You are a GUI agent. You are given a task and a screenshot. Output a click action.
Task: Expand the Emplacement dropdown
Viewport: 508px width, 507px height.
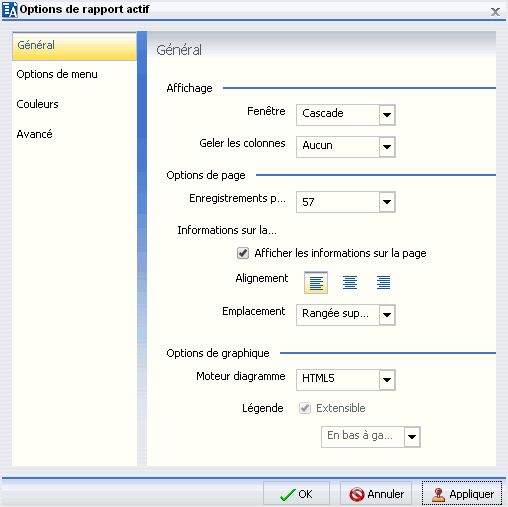tap(346, 315)
